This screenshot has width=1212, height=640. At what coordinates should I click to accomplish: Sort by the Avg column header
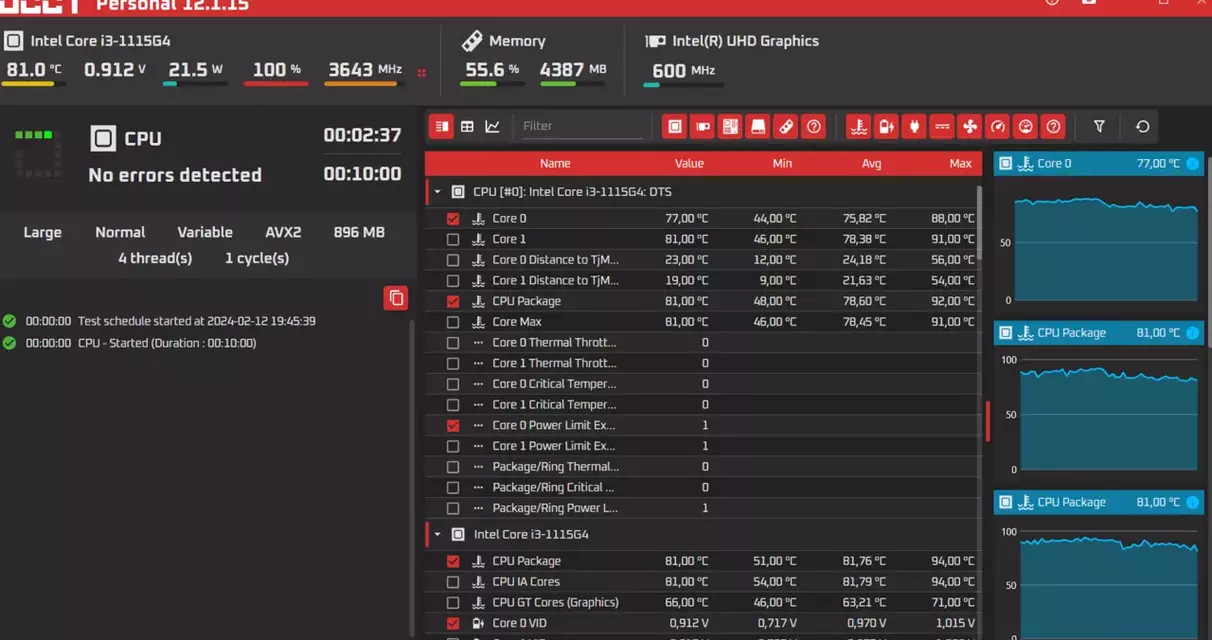tap(872, 163)
